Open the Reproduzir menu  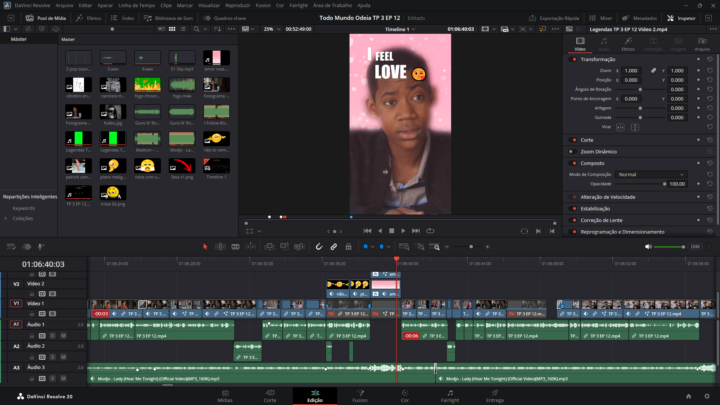(x=237, y=5)
